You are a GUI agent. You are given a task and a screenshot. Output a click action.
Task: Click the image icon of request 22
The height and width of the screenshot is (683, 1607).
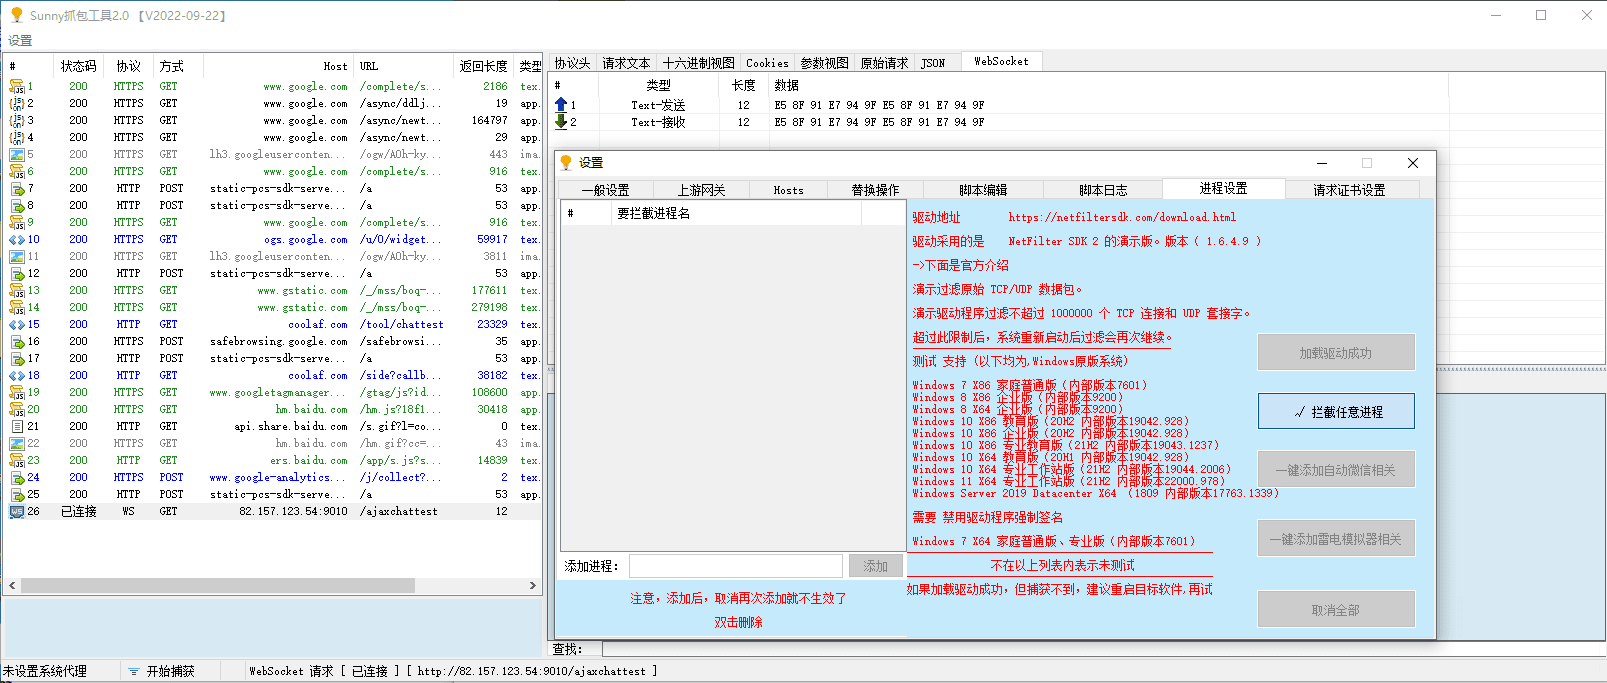[16, 444]
